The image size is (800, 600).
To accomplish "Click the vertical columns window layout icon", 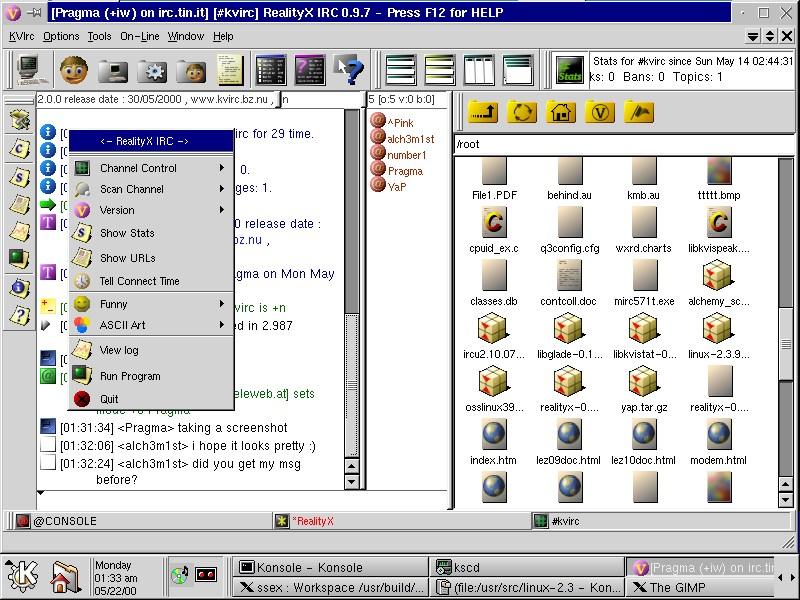I will pyautogui.click(x=479, y=70).
